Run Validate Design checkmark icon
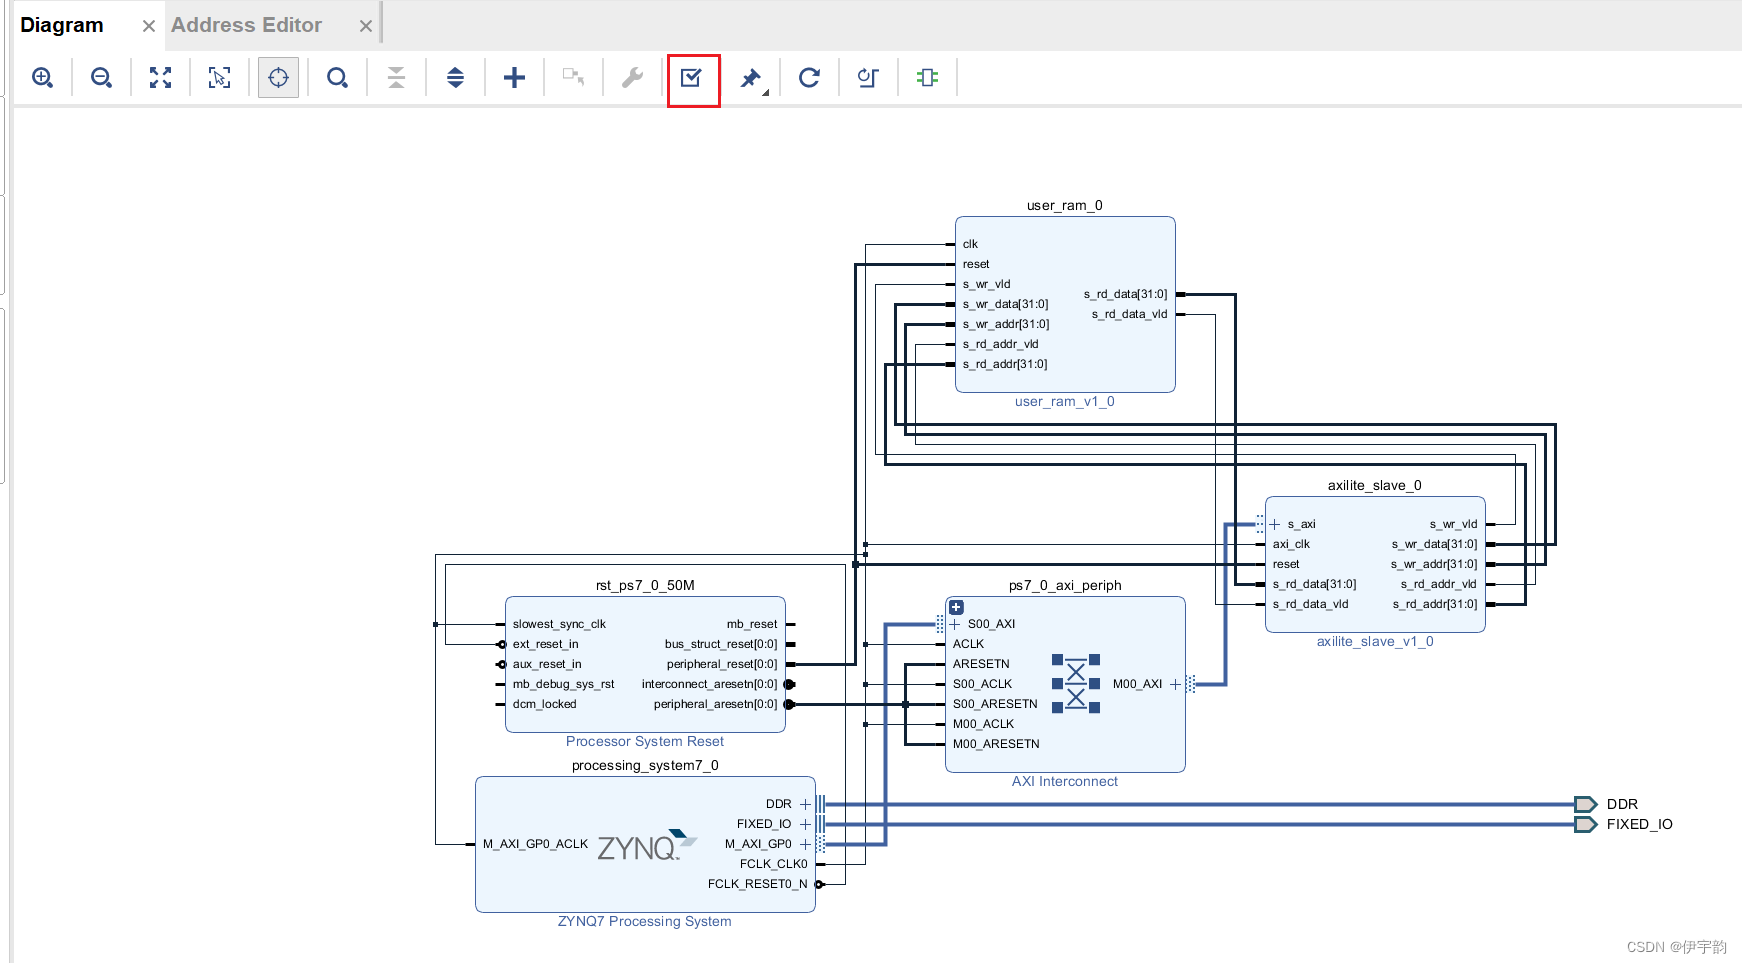The image size is (1742, 963). click(x=692, y=78)
